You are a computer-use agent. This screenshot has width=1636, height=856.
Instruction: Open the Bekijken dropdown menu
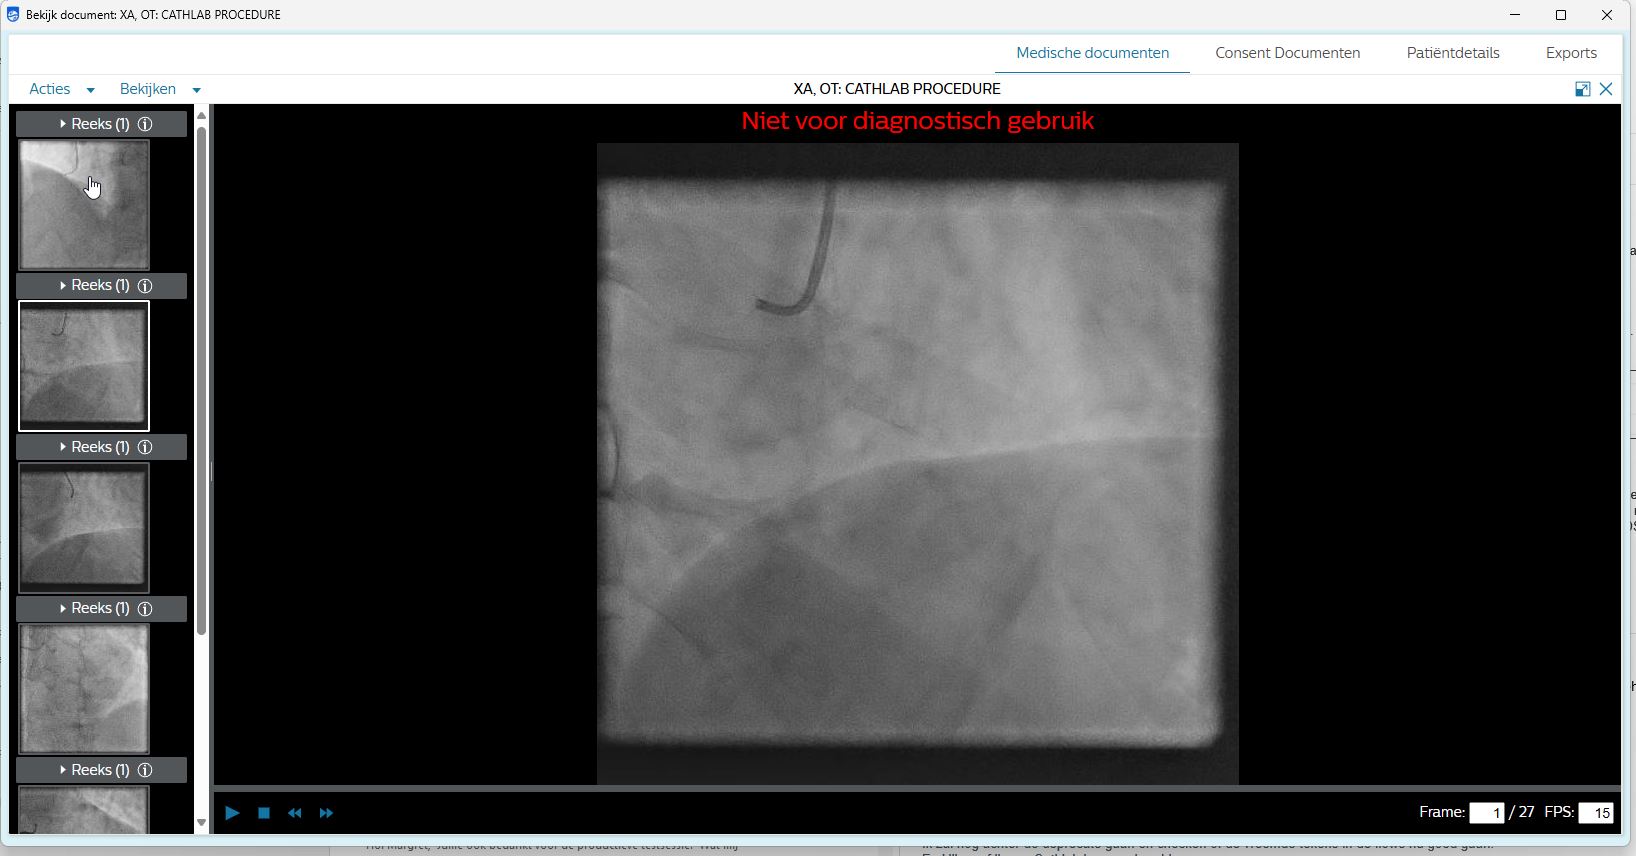[159, 89]
